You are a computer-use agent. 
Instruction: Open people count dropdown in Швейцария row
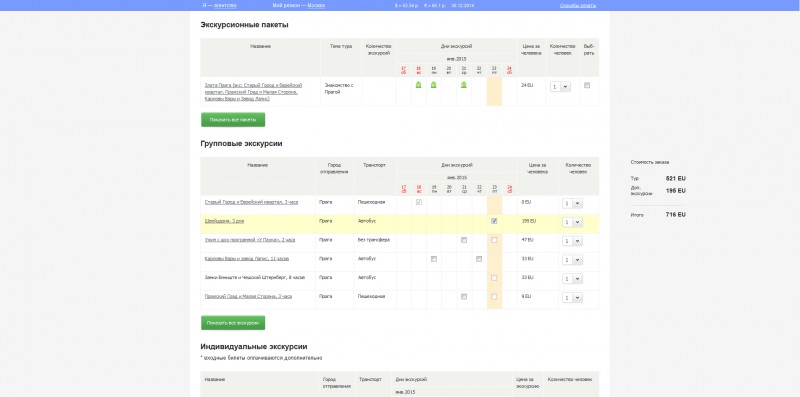[572, 222]
